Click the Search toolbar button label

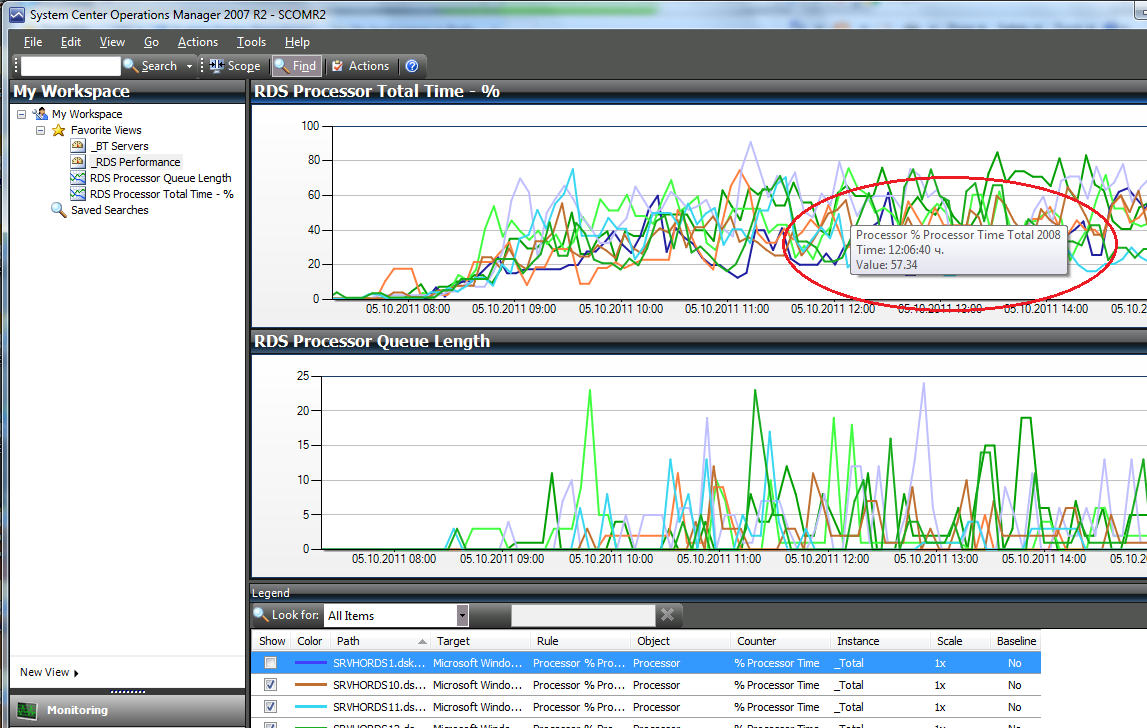tap(159, 66)
